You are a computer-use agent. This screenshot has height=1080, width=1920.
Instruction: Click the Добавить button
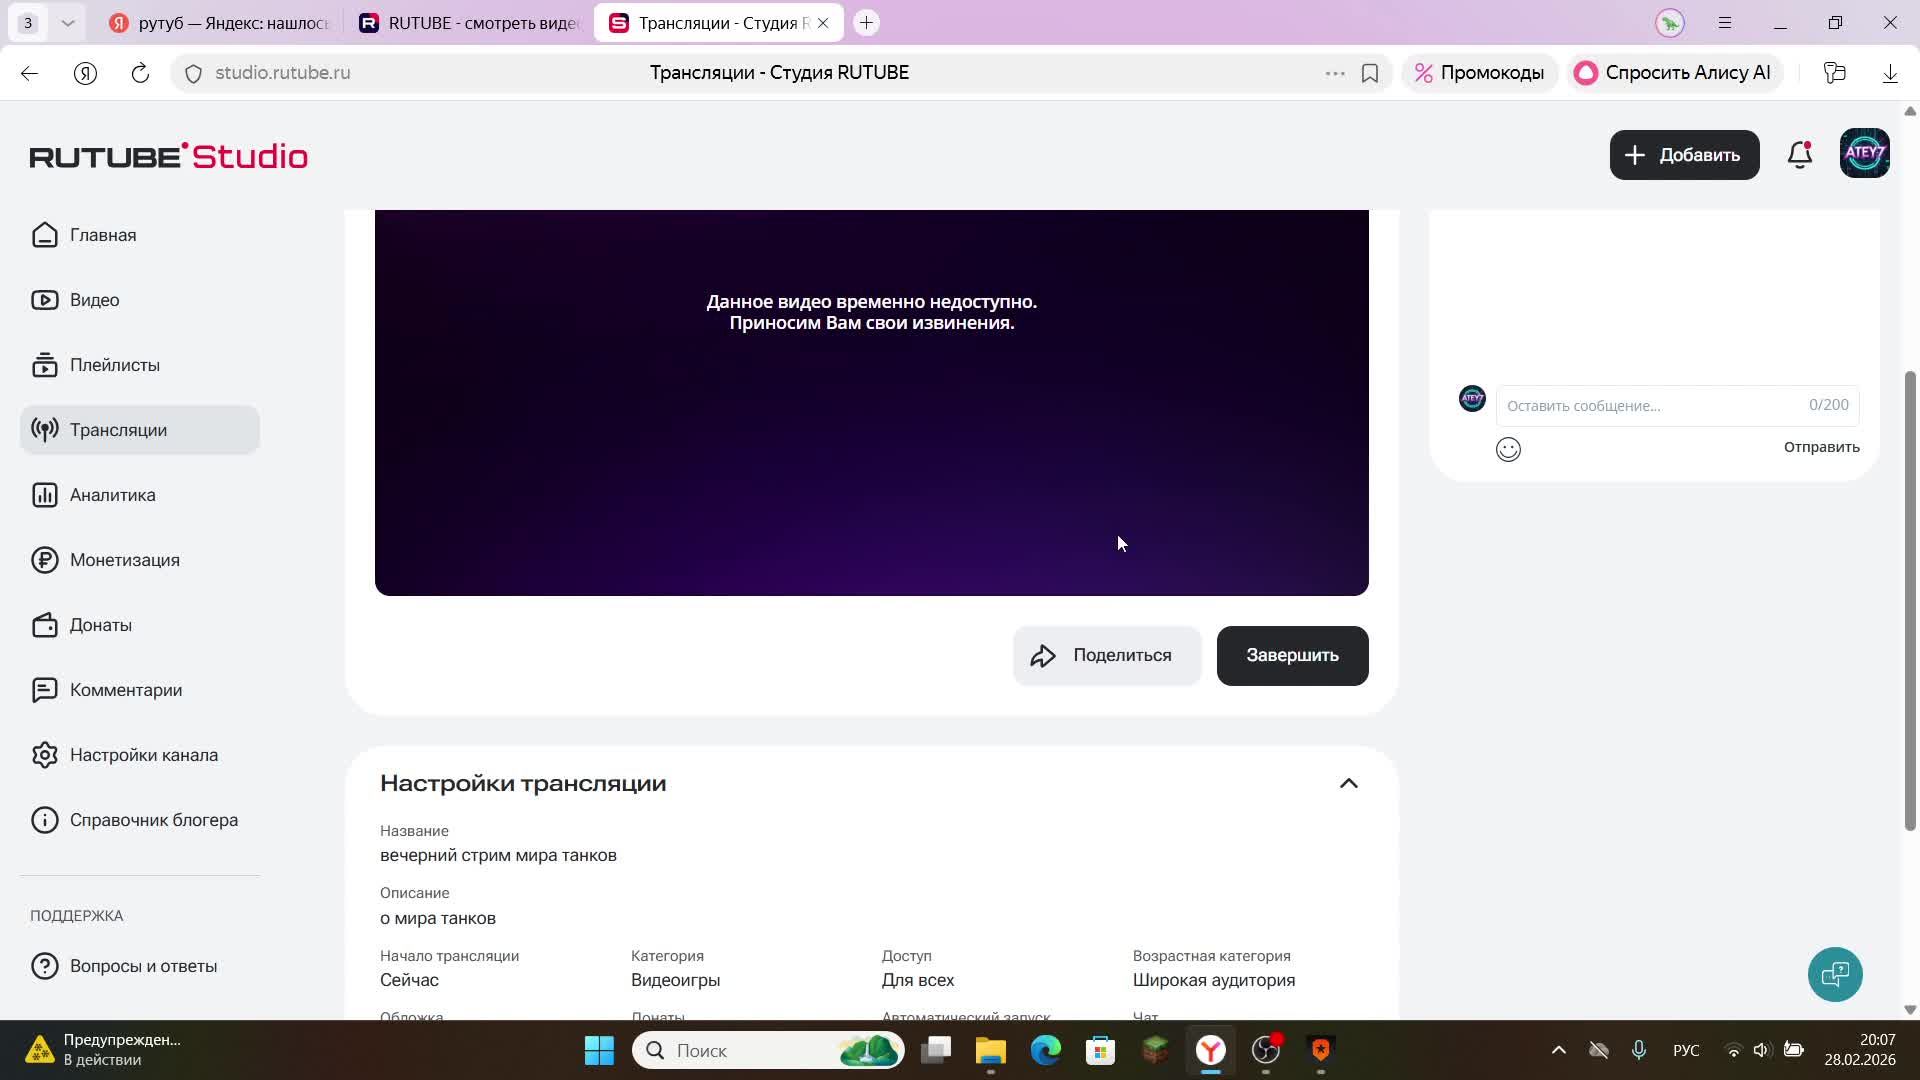tap(1684, 155)
